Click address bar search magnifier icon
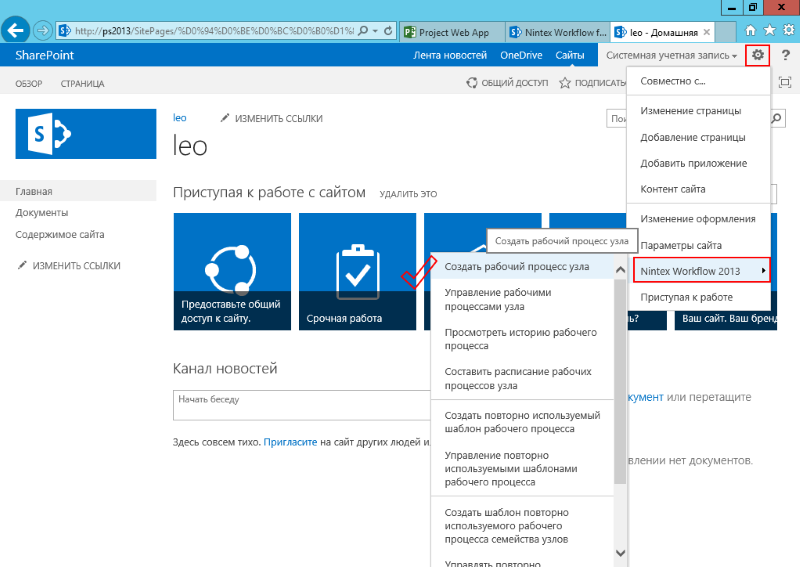This screenshot has height=567, width=800. (x=363, y=31)
